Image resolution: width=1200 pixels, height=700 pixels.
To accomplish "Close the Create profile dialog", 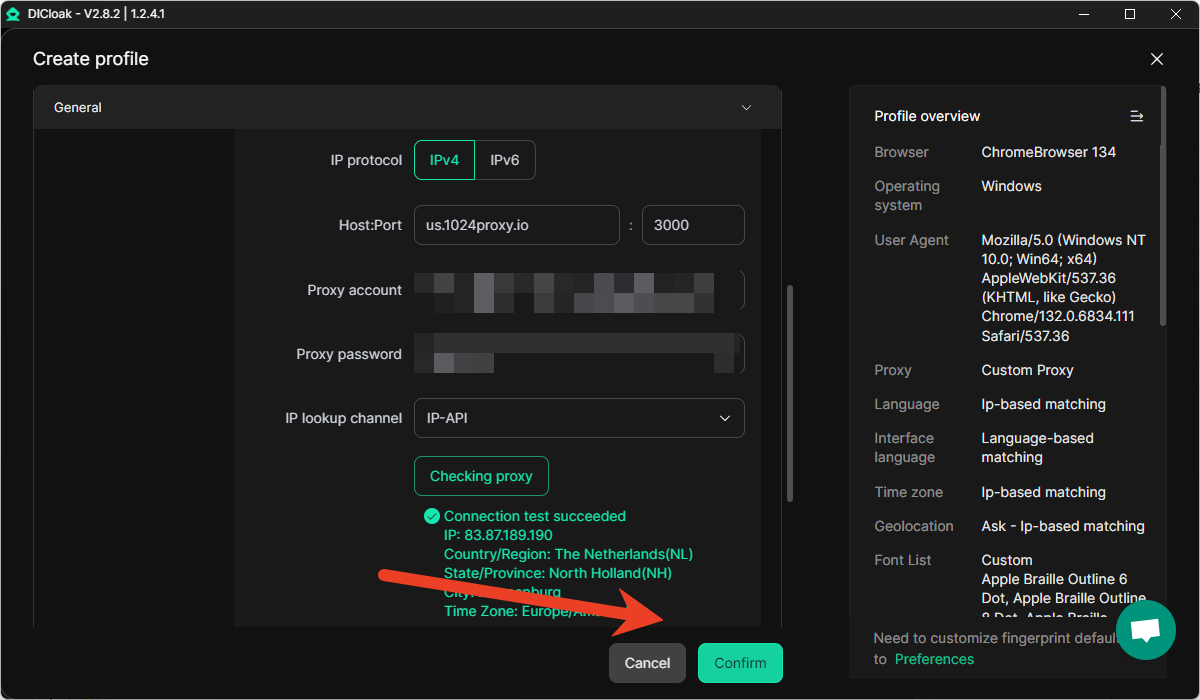I will 1156,59.
